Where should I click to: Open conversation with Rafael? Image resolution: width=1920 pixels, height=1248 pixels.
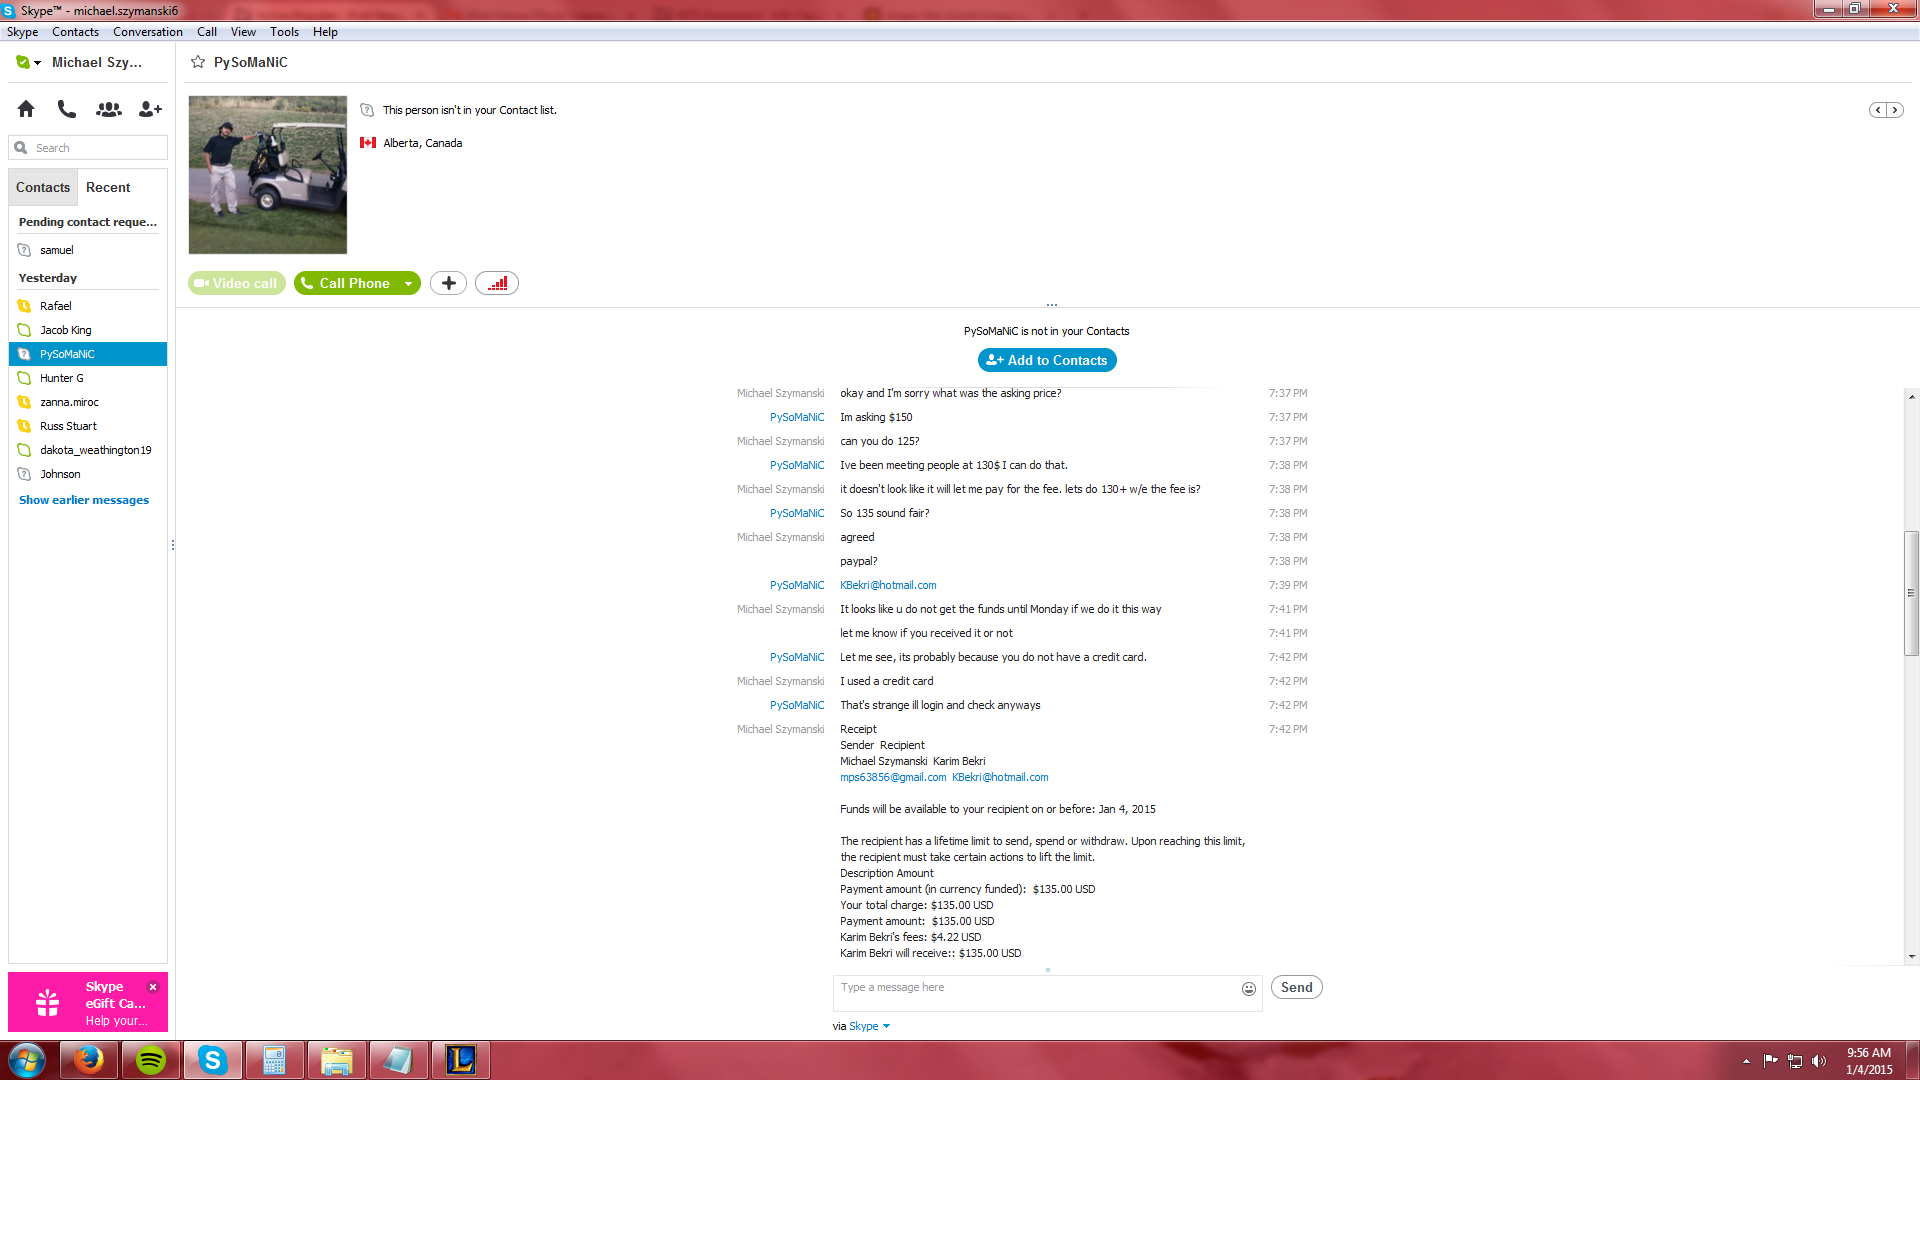88,306
